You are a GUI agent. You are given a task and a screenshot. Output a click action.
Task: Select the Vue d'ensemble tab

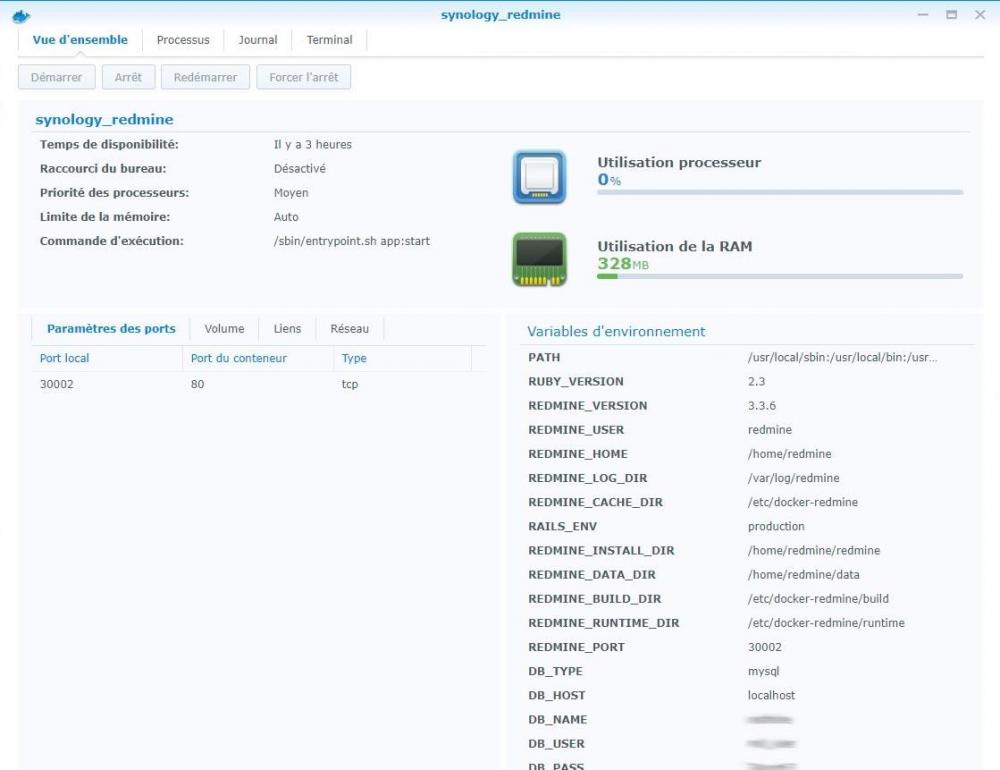tap(80, 40)
